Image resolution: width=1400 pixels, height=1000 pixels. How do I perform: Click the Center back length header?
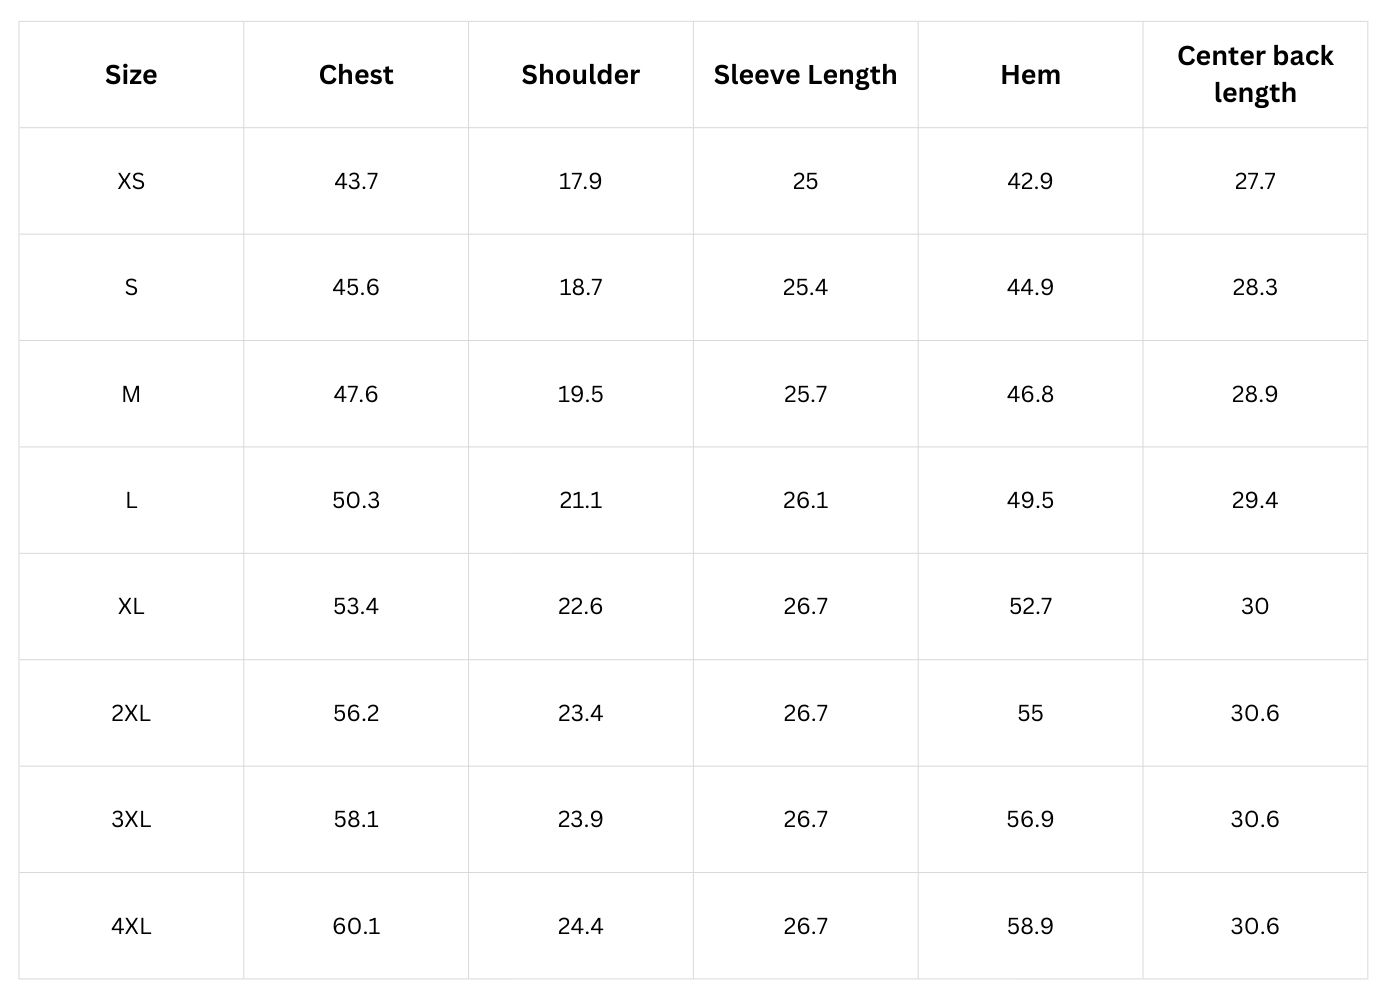pos(1255,74)
